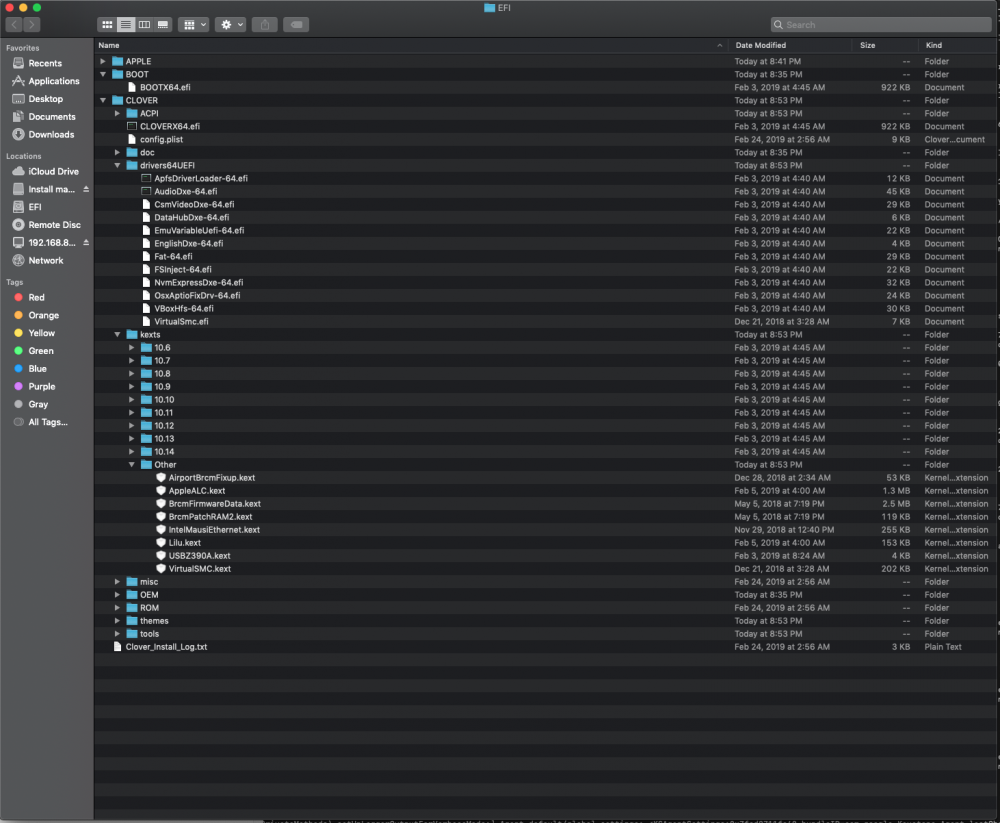Collapse the kexts folder
The image size is (1000, 823).
pos(117,335)
